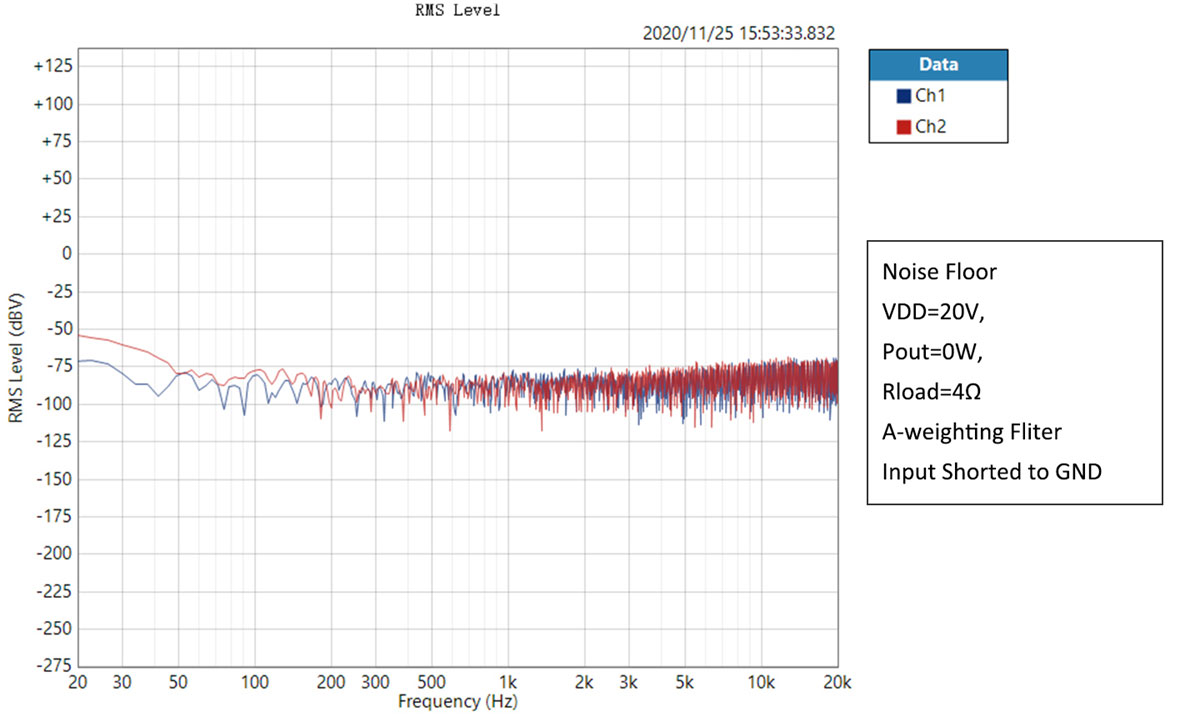
Task: Click the 20k tick on the frequency axis
Action: click(x=836, y=682)
